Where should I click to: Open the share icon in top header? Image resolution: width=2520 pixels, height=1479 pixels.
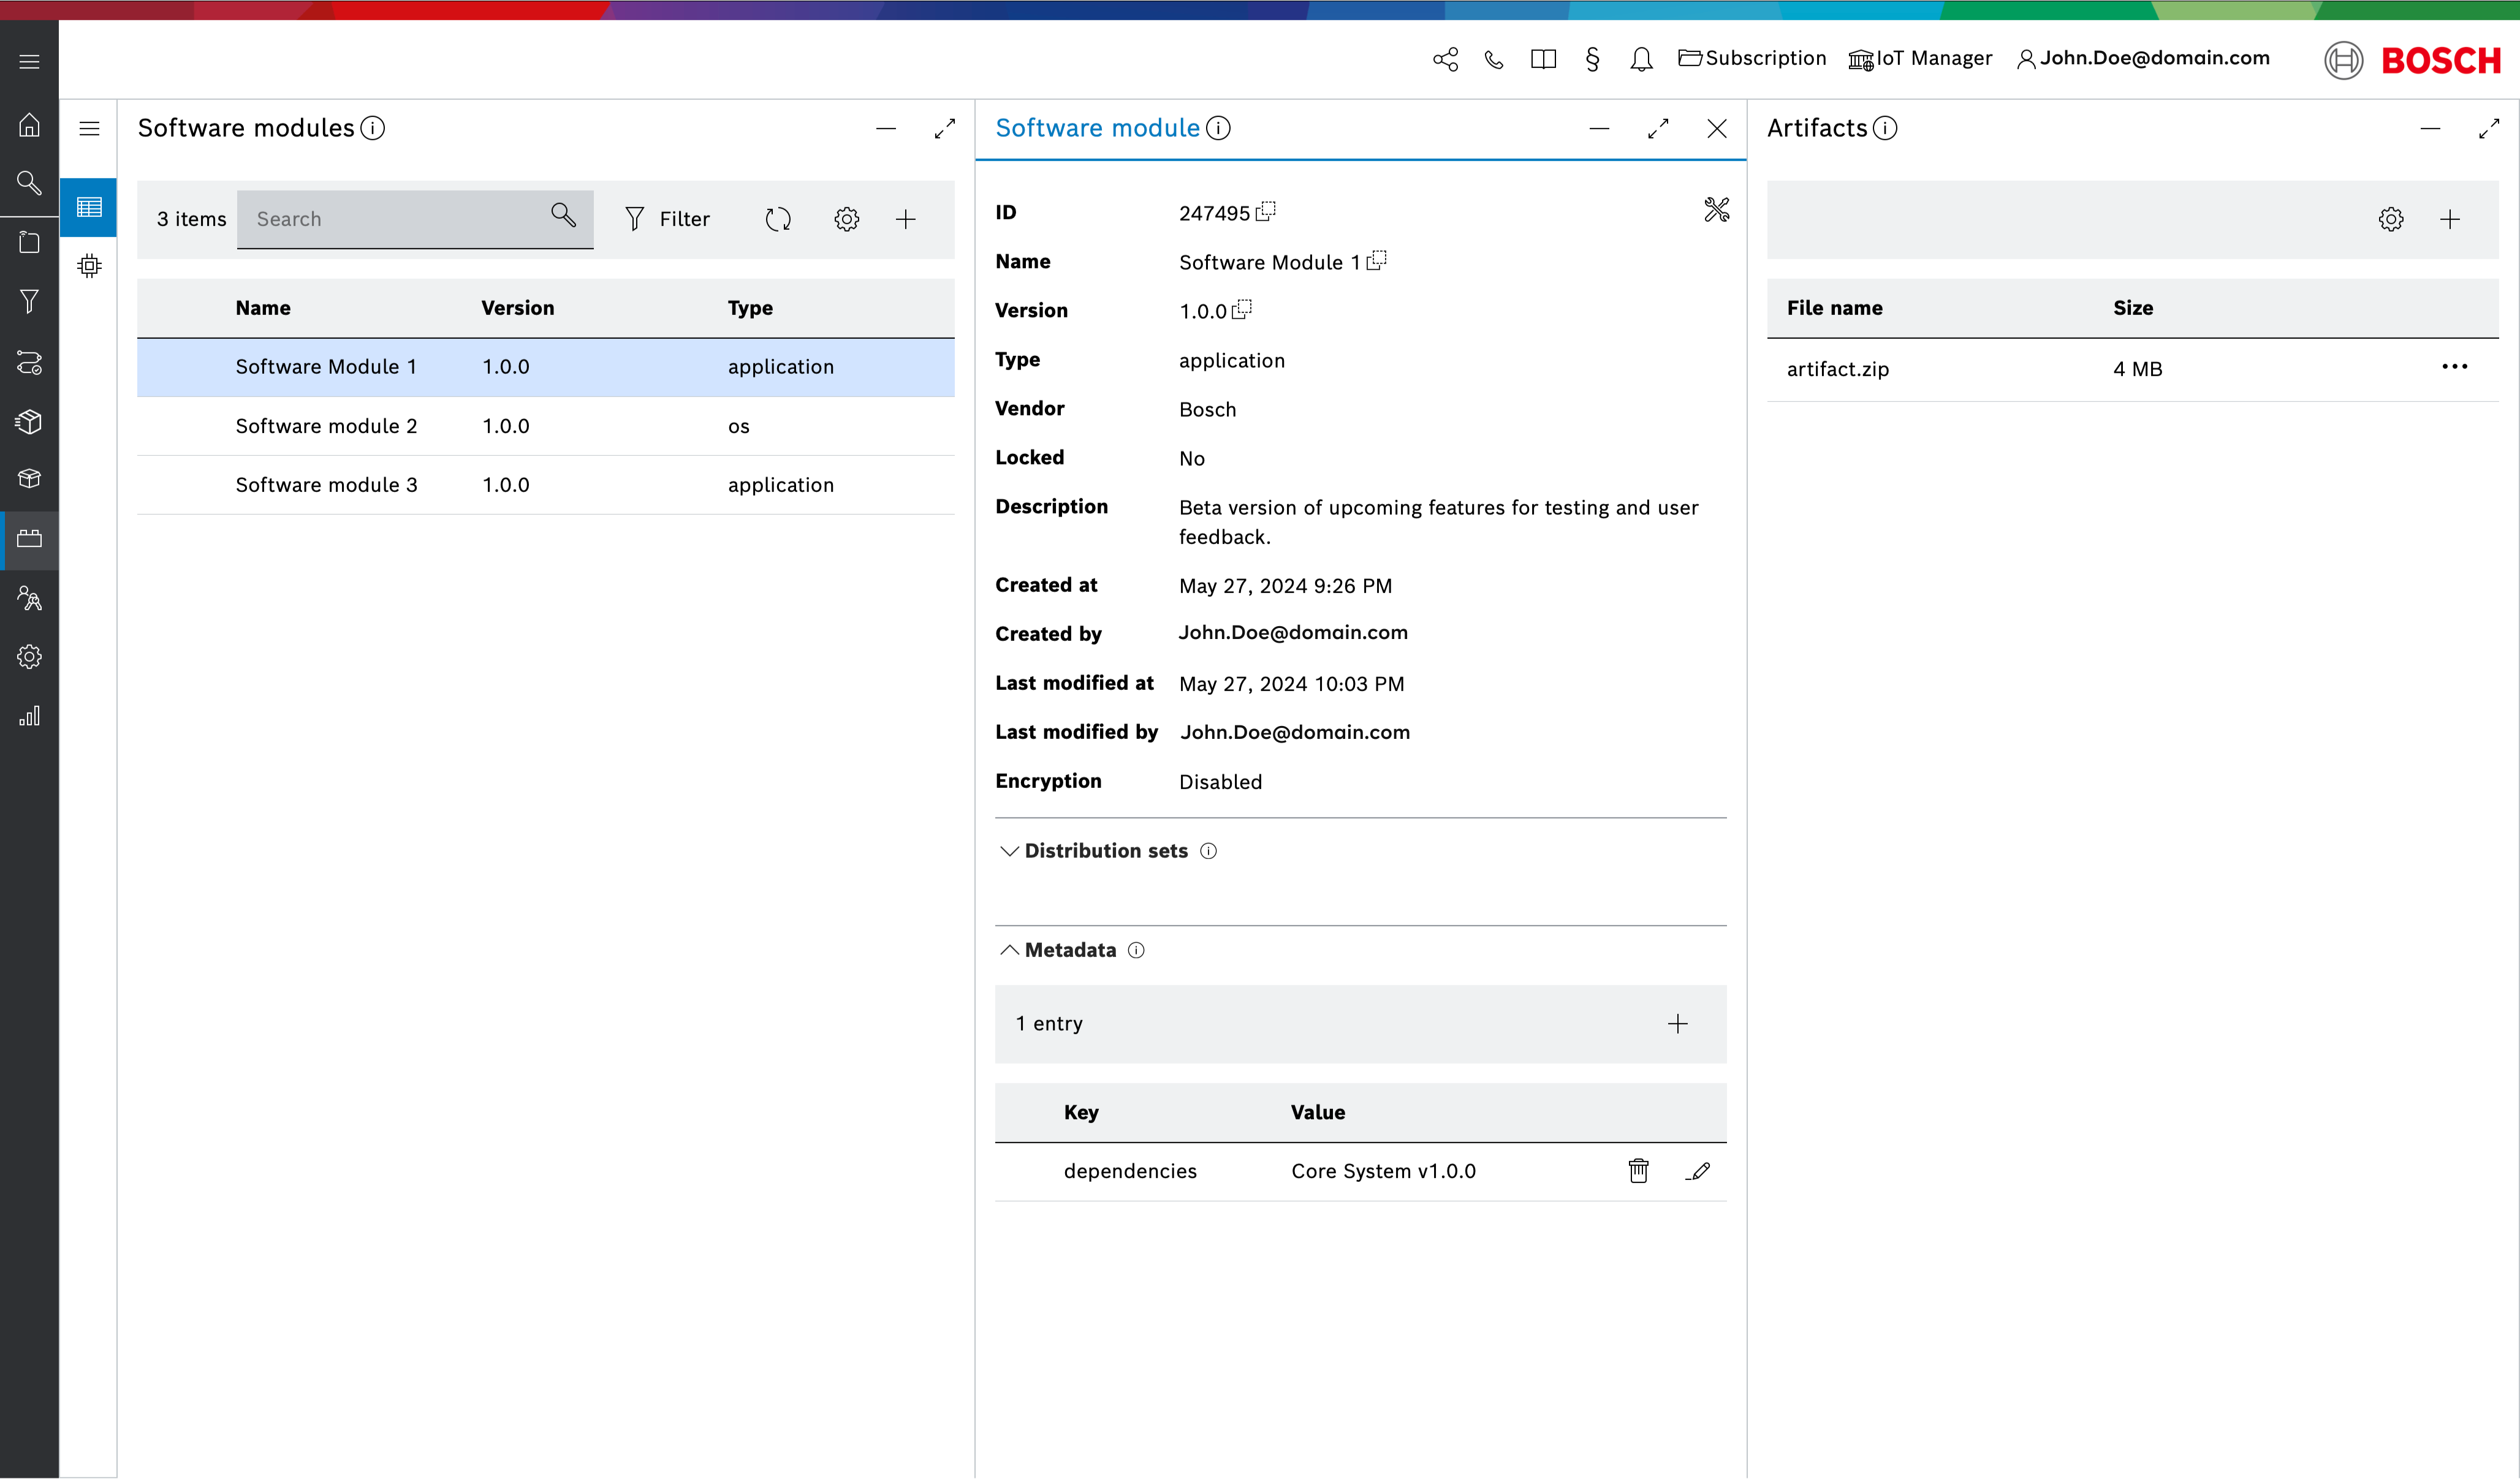pos(1445,59)
